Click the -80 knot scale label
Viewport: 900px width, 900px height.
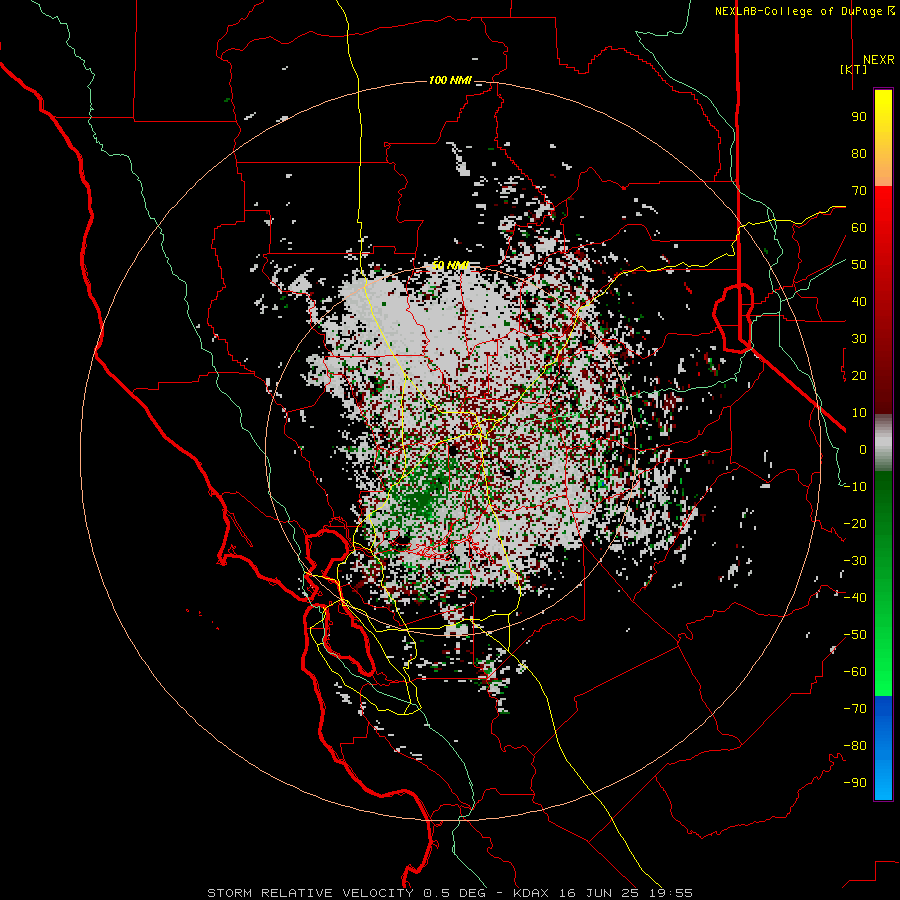point(855,746)
